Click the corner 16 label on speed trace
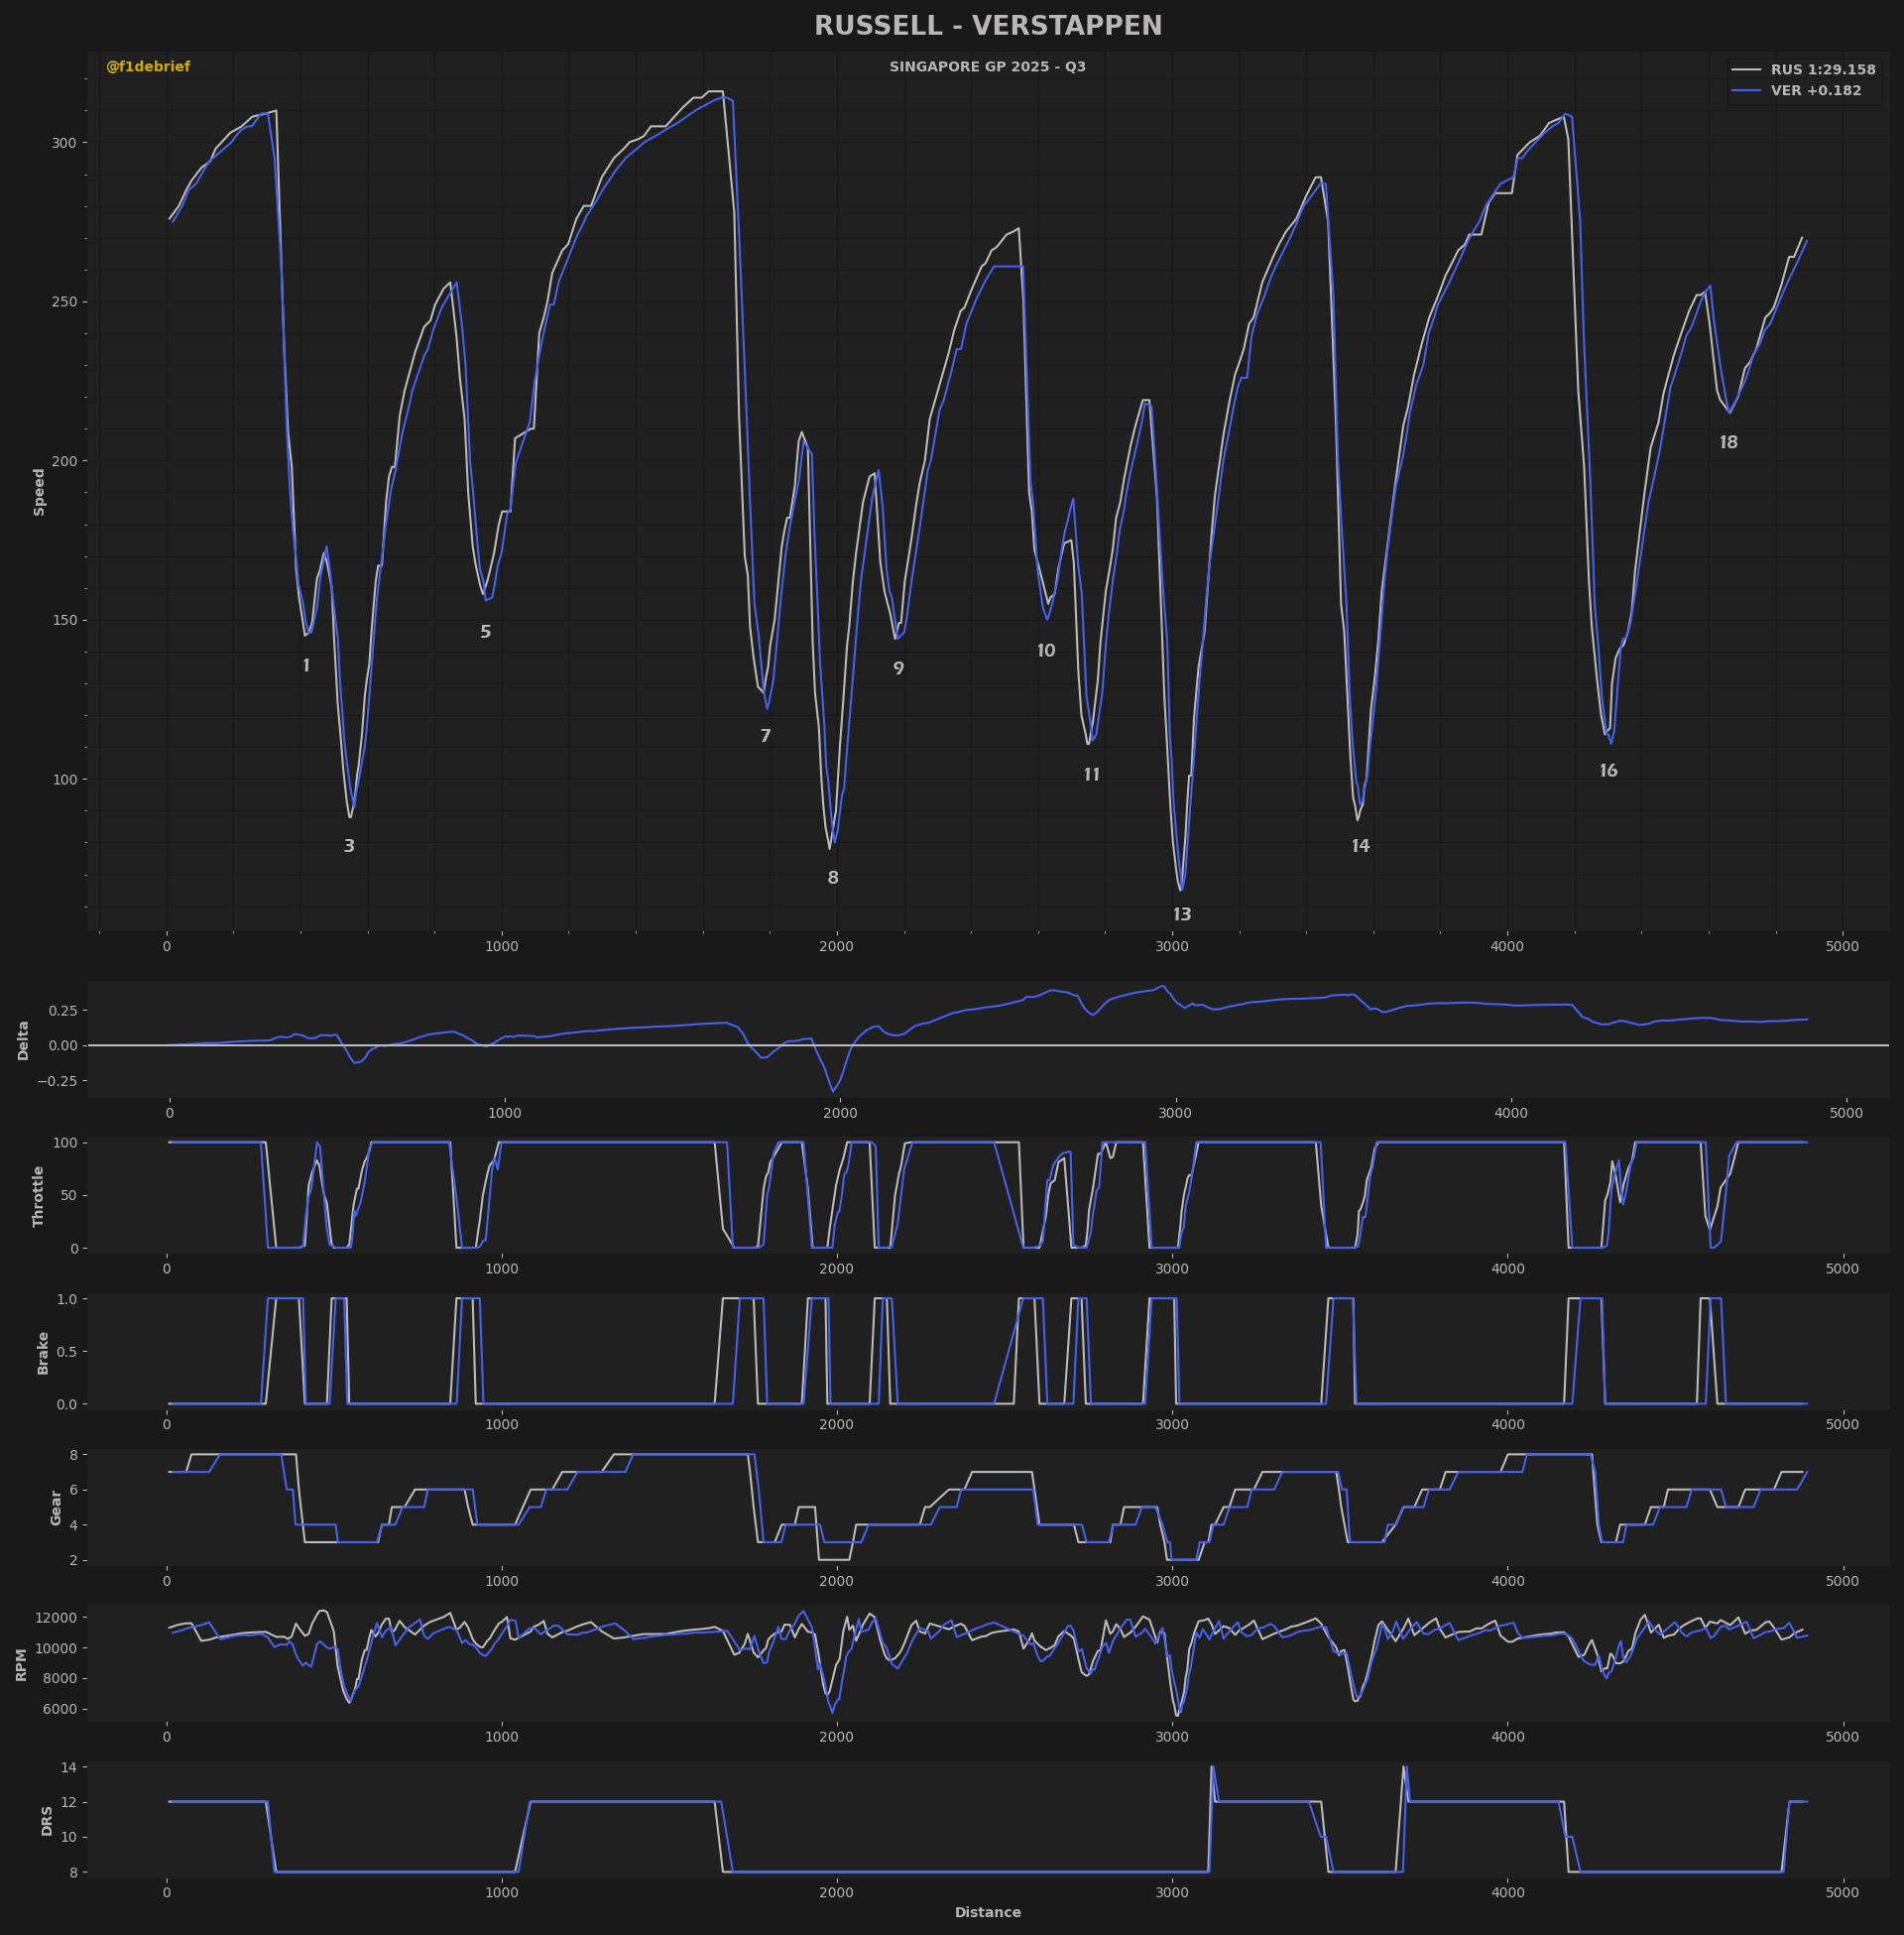 click(x=1608, y=771)
